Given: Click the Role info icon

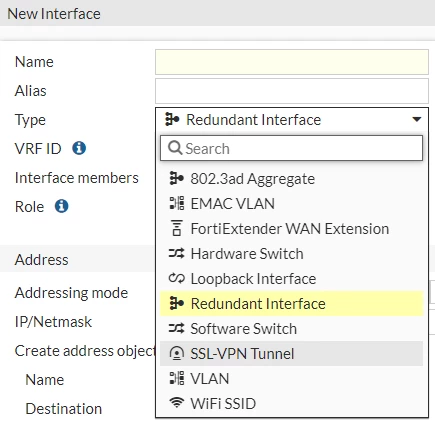Looking at the screenshot, I should [62, 206].
